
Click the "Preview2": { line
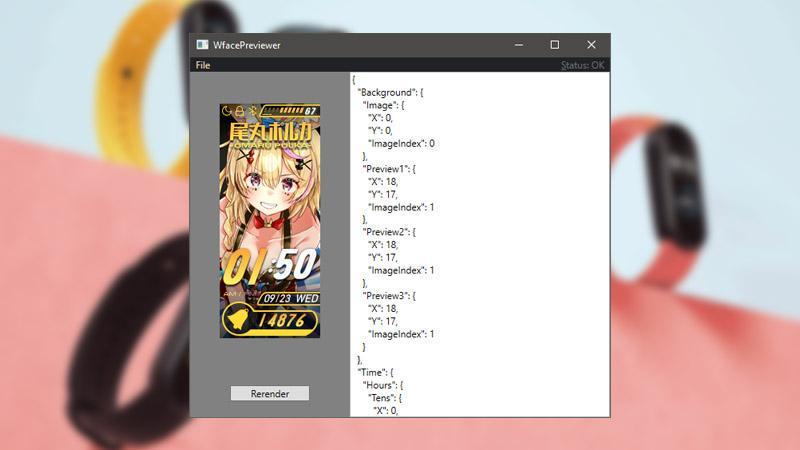[x=389, y=232]
